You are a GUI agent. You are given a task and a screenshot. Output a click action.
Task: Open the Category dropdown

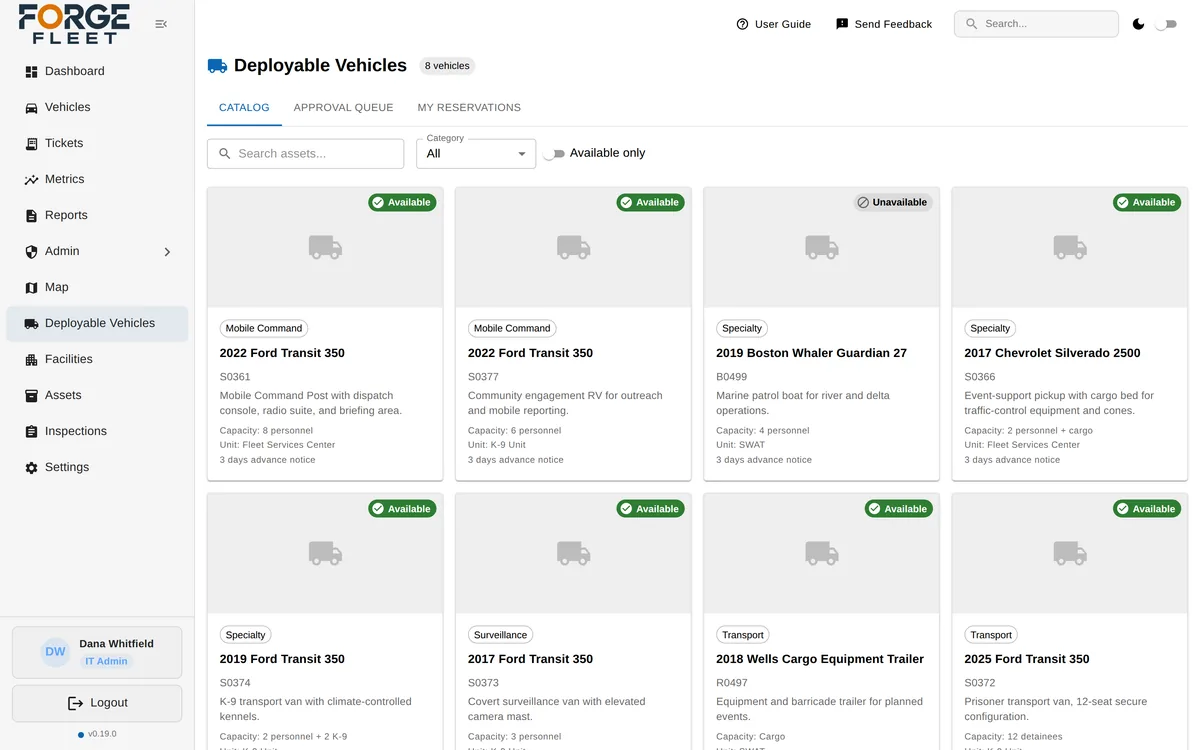[476, 154]
